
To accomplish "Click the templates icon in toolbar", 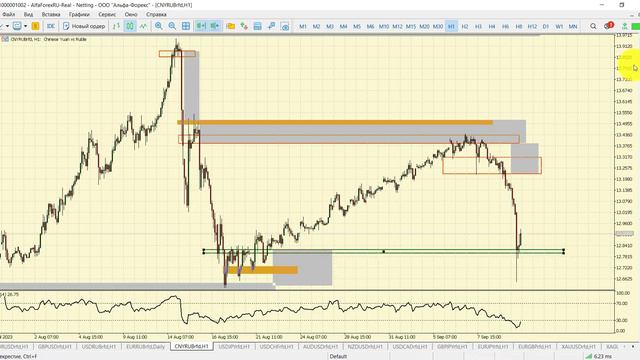I will pos(258,26).
